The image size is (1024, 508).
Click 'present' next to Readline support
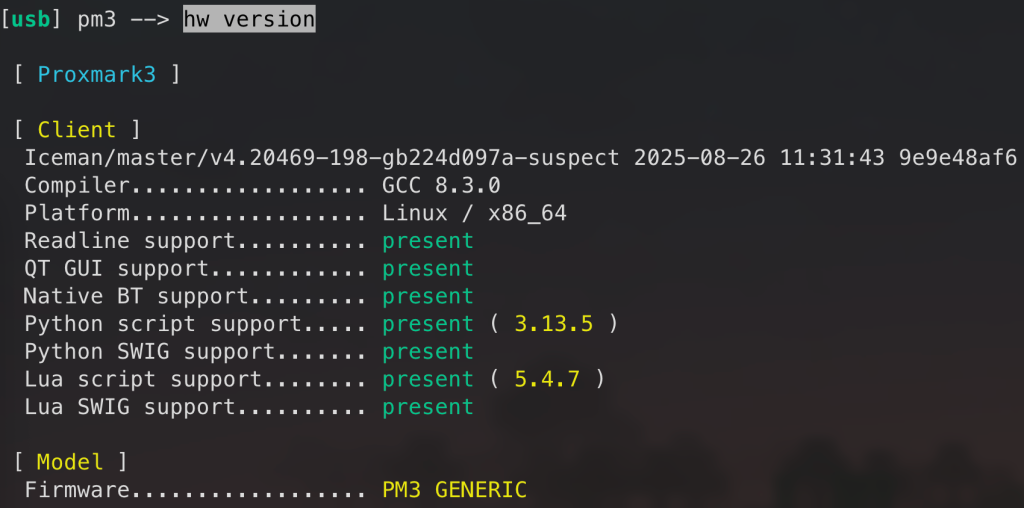point(428,241)
